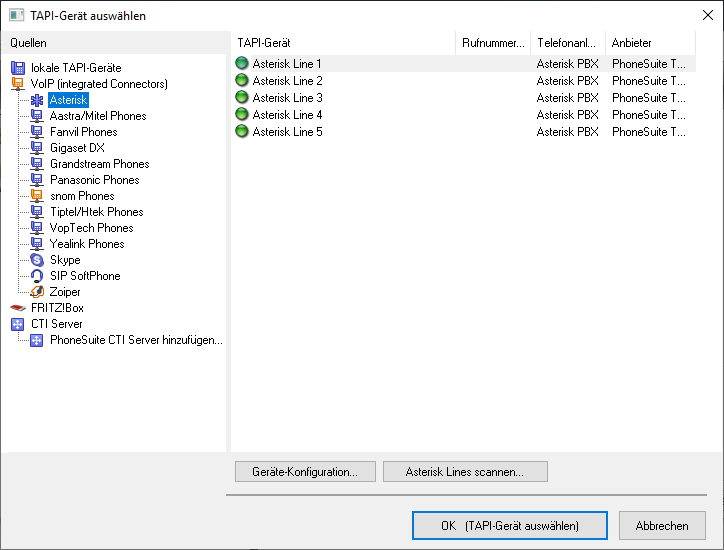The width and height of the screenshot is (724, 550).
Task: Click the SIP SoftPhone headset icon
Action: 37,276
